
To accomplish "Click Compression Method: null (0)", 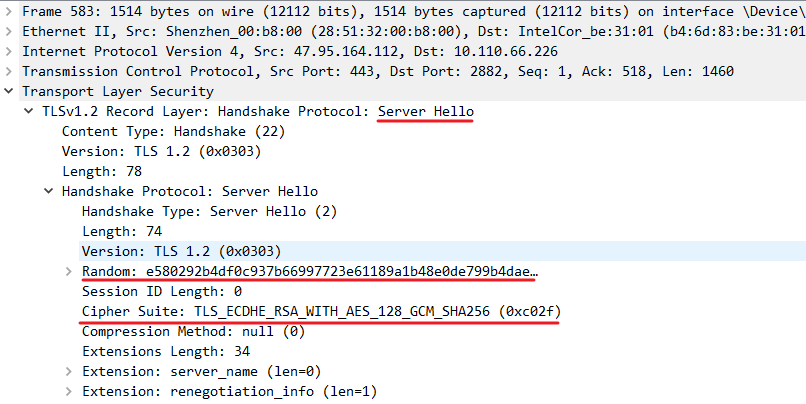I will click(193, 331).
